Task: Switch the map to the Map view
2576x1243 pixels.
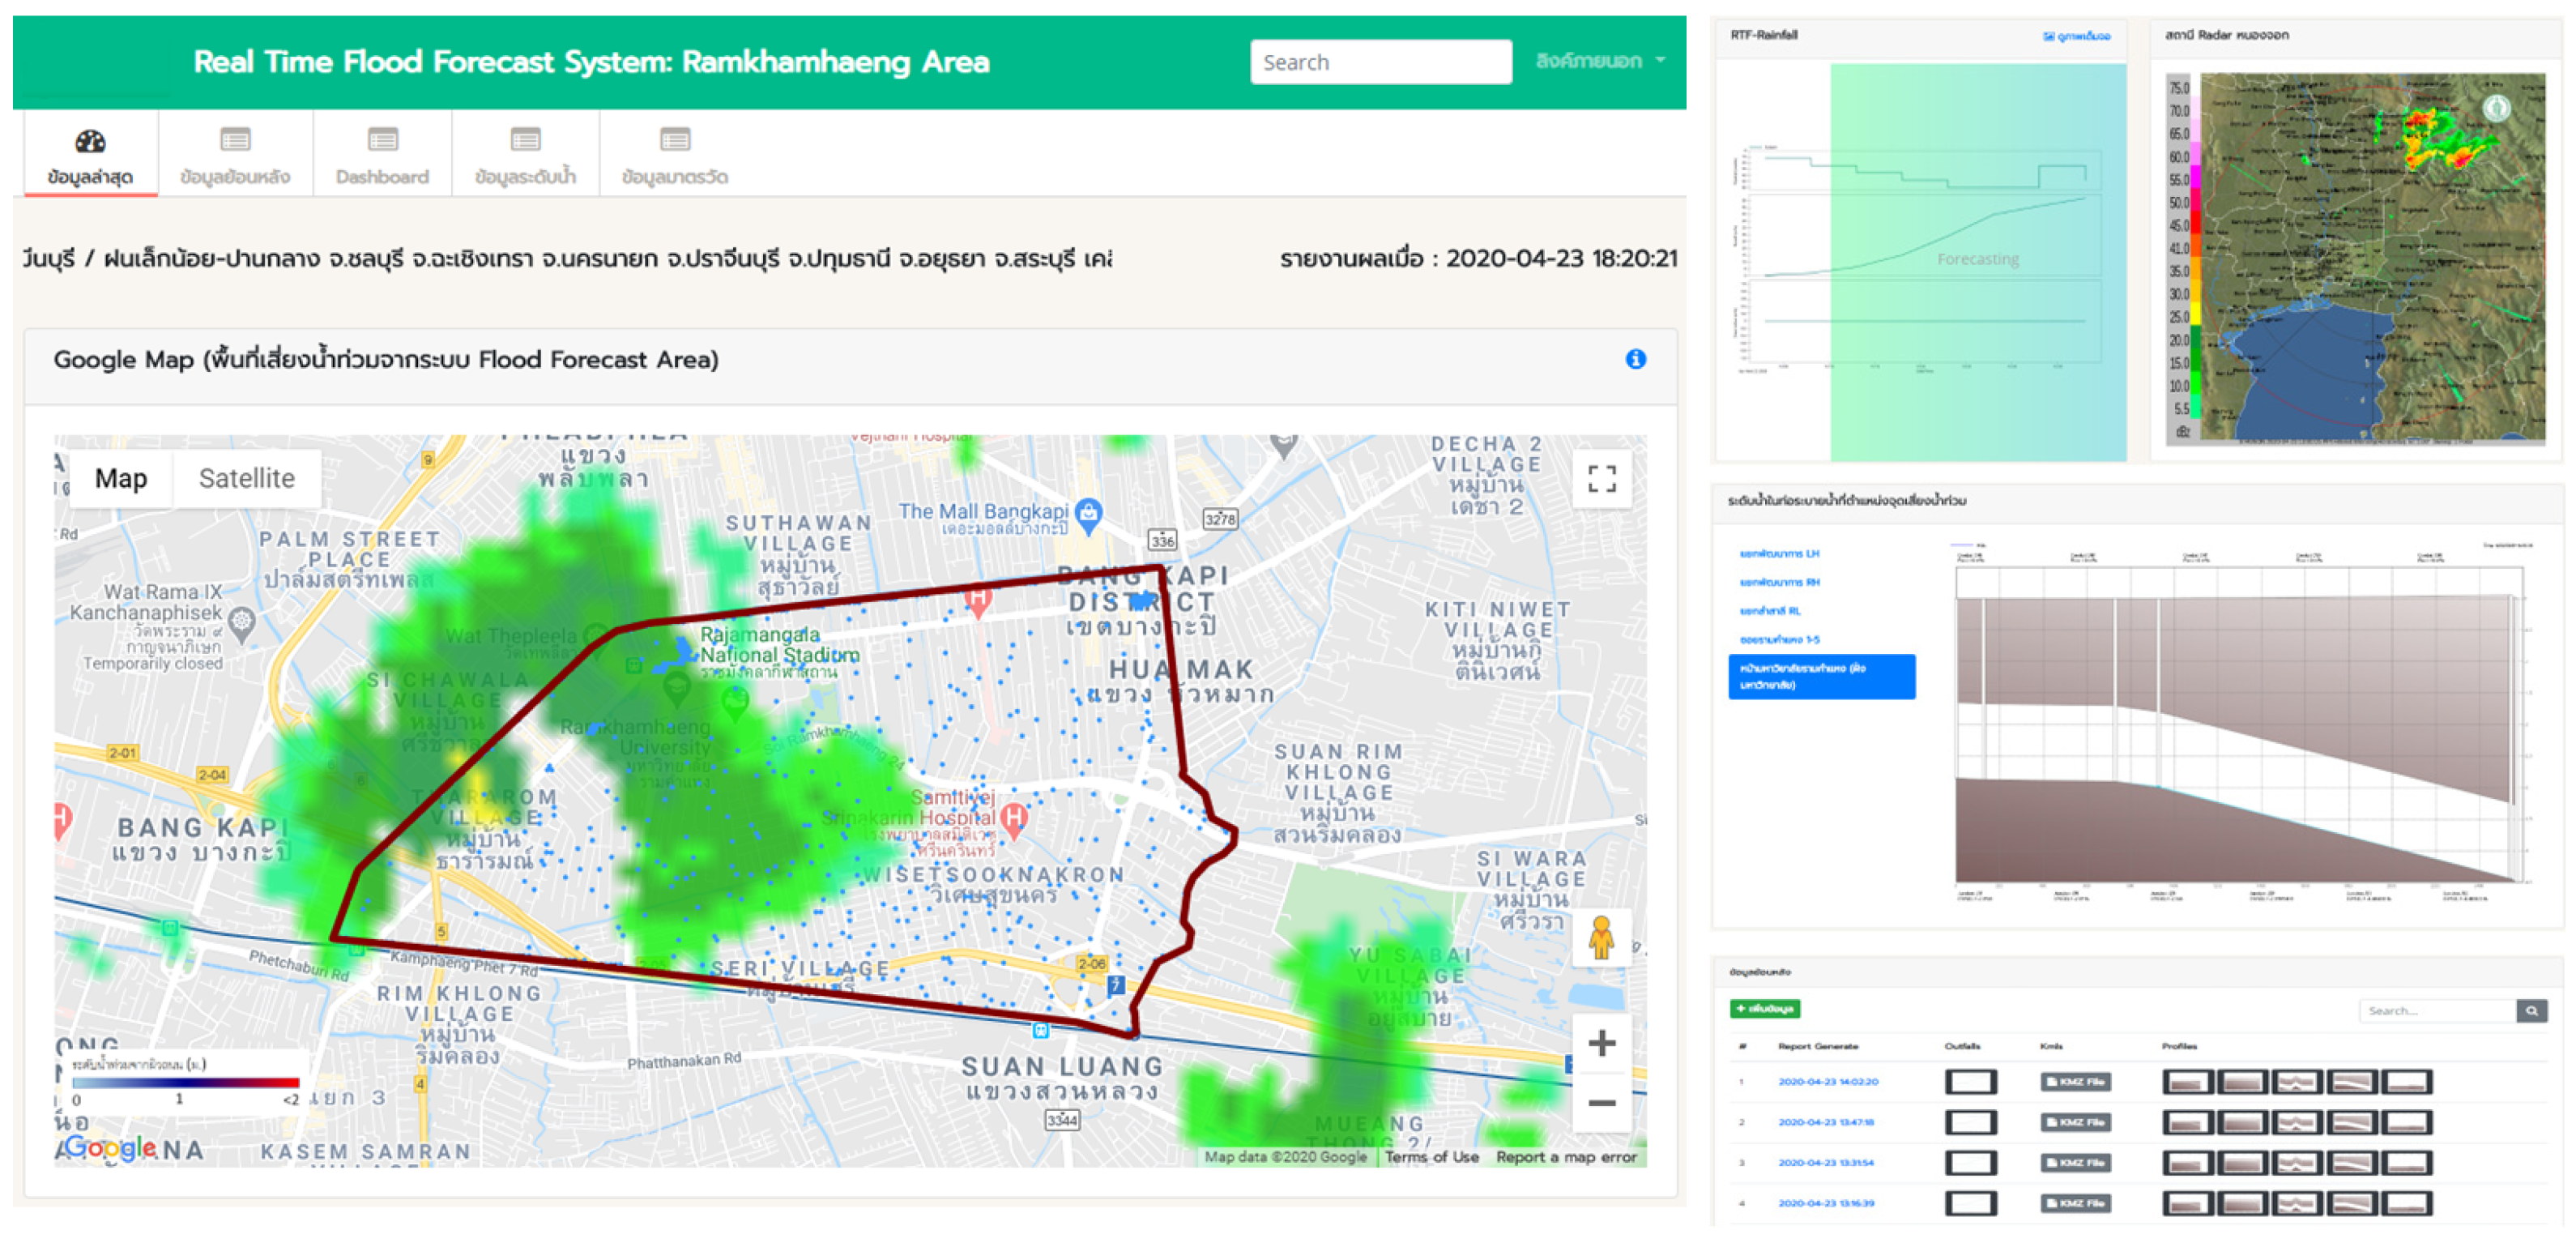Action: (x=120, y=479)
